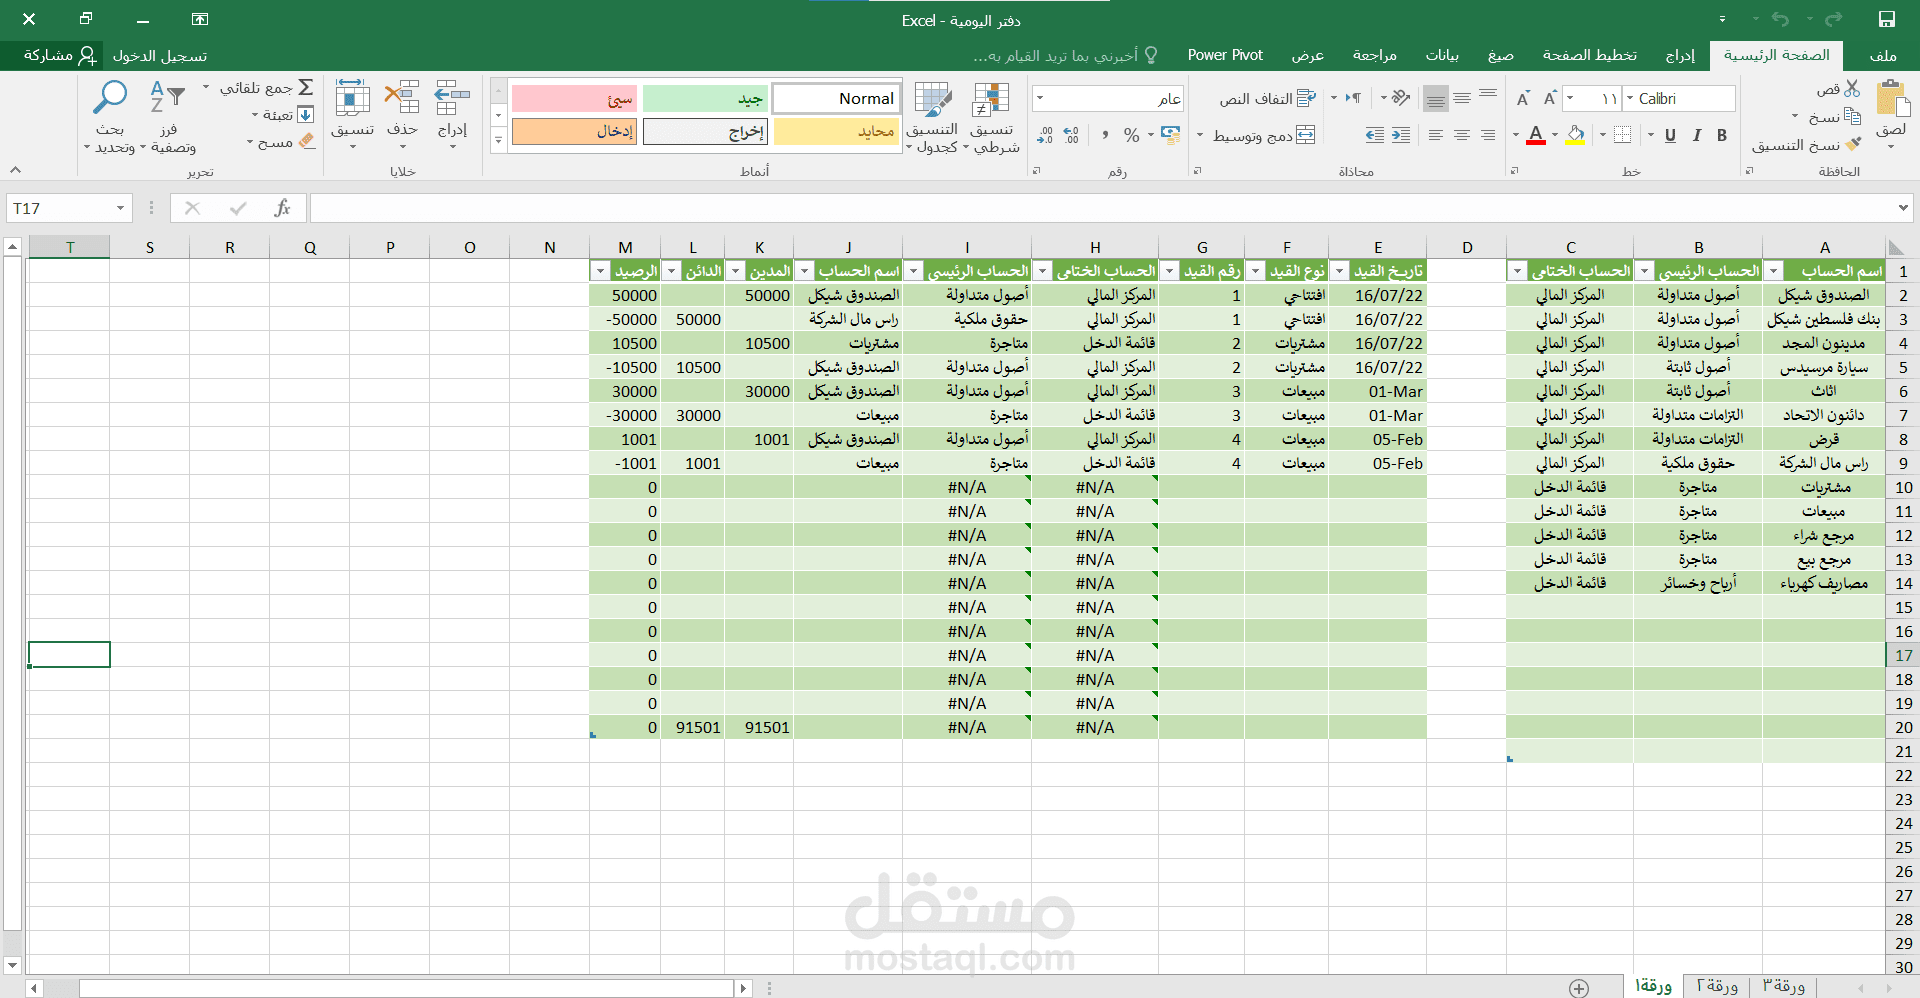Click red font color A swatch

click(1536, 135)
